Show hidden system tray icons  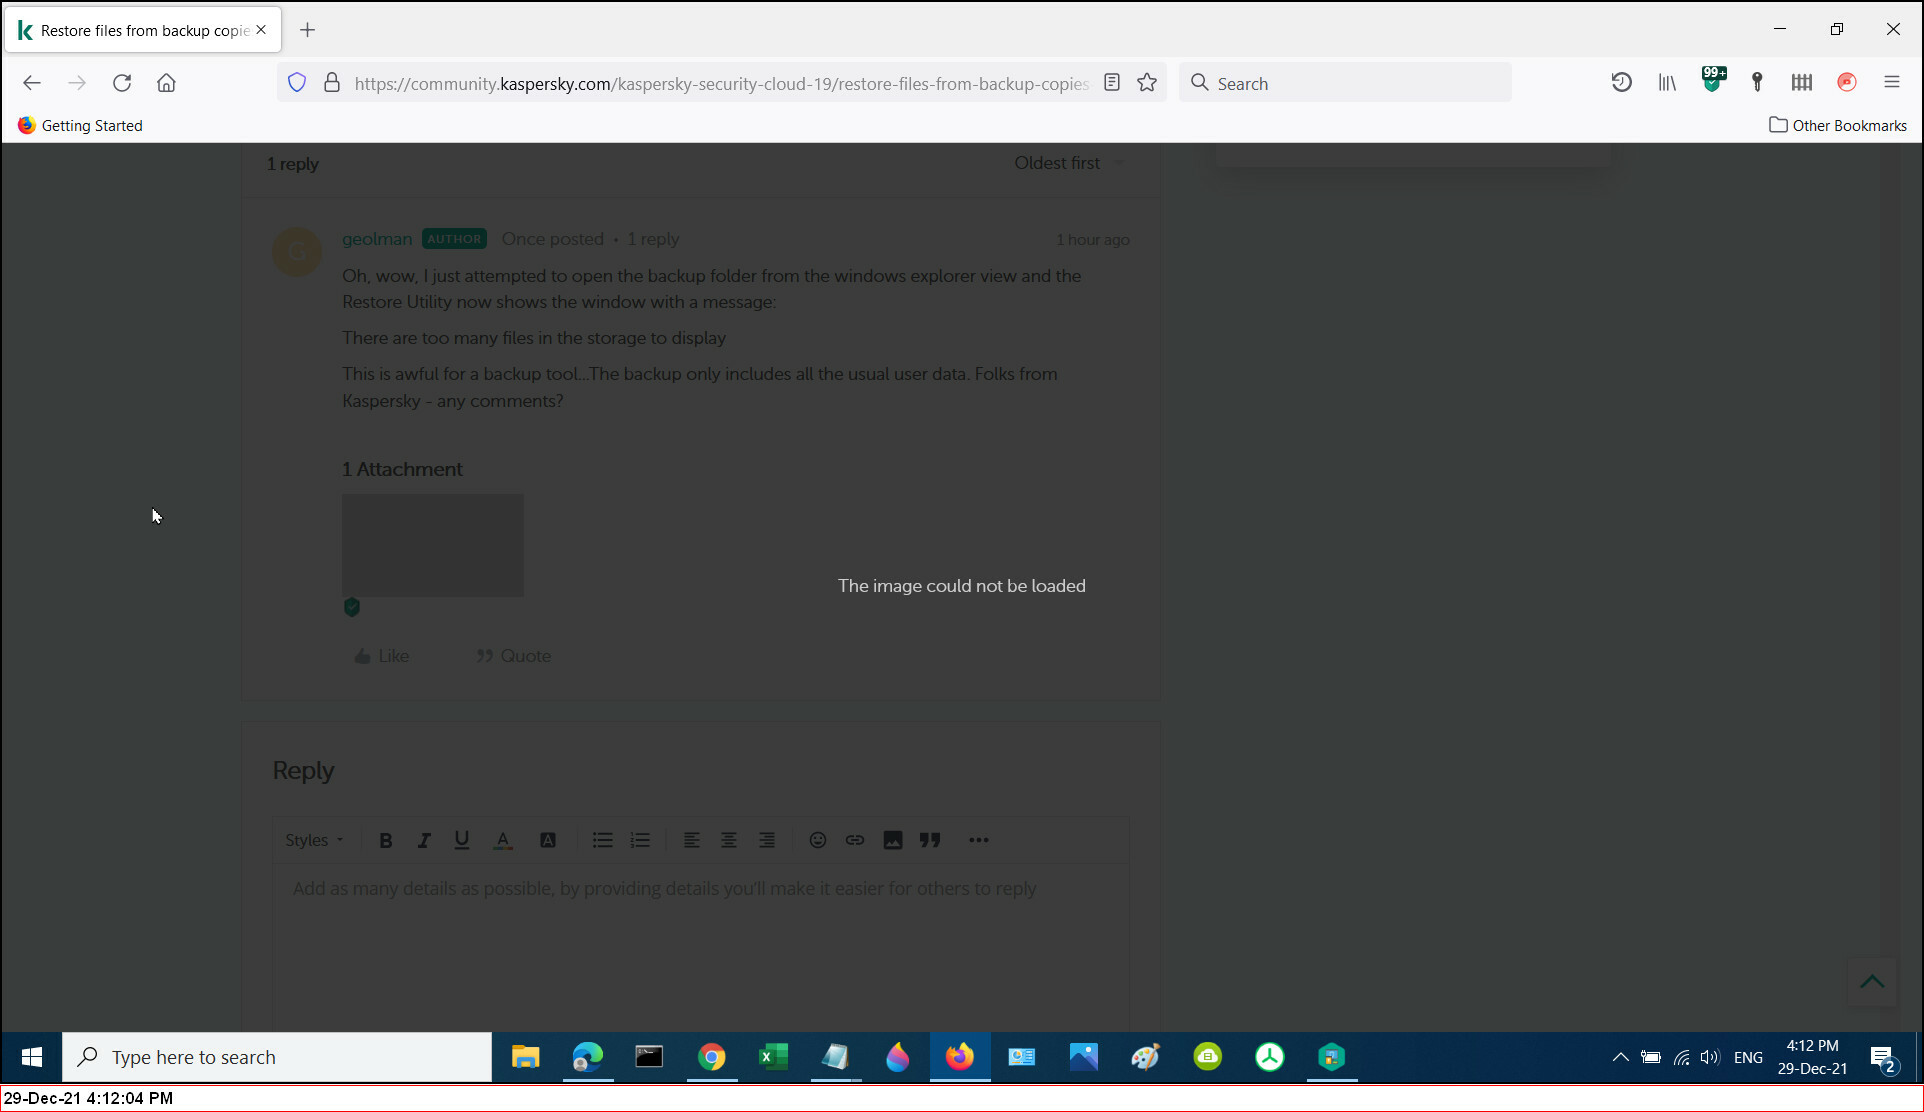point(1620,1057)
